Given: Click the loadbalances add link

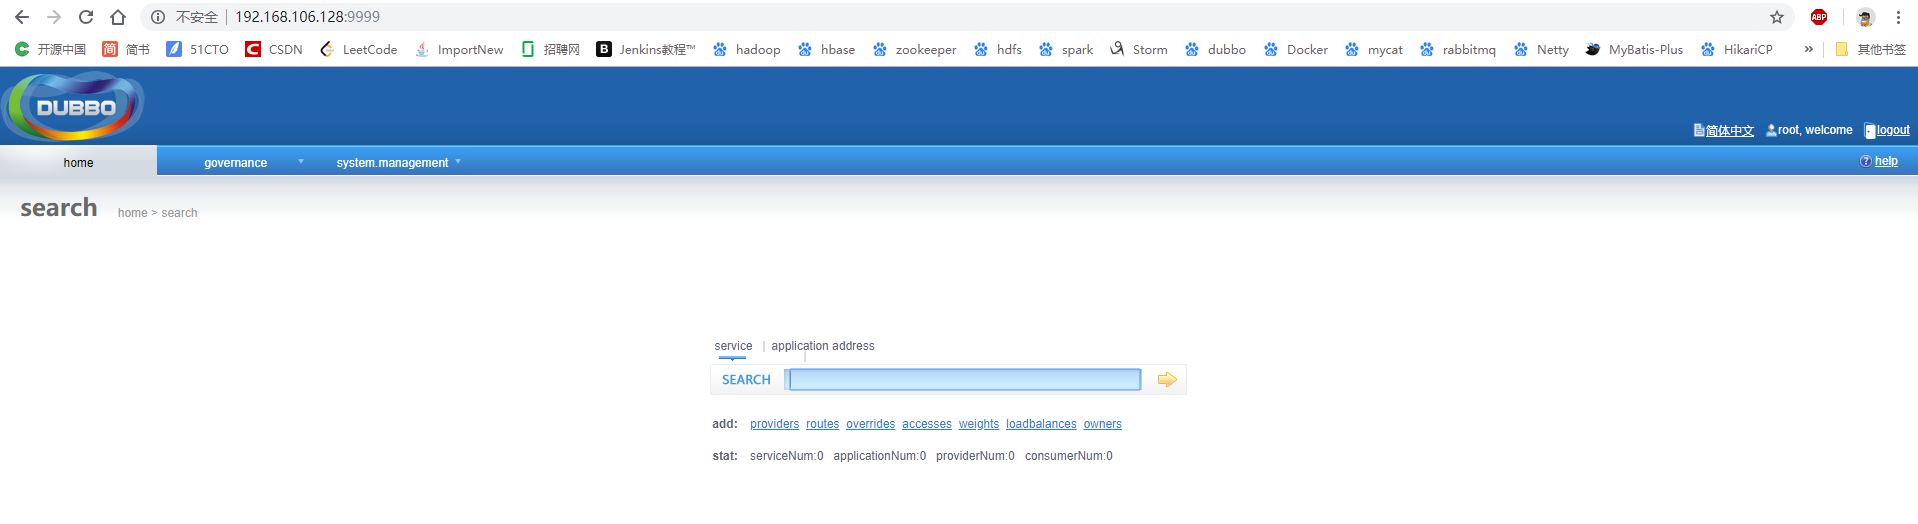Looking at the screenshot, I should tap(1041, 424).
